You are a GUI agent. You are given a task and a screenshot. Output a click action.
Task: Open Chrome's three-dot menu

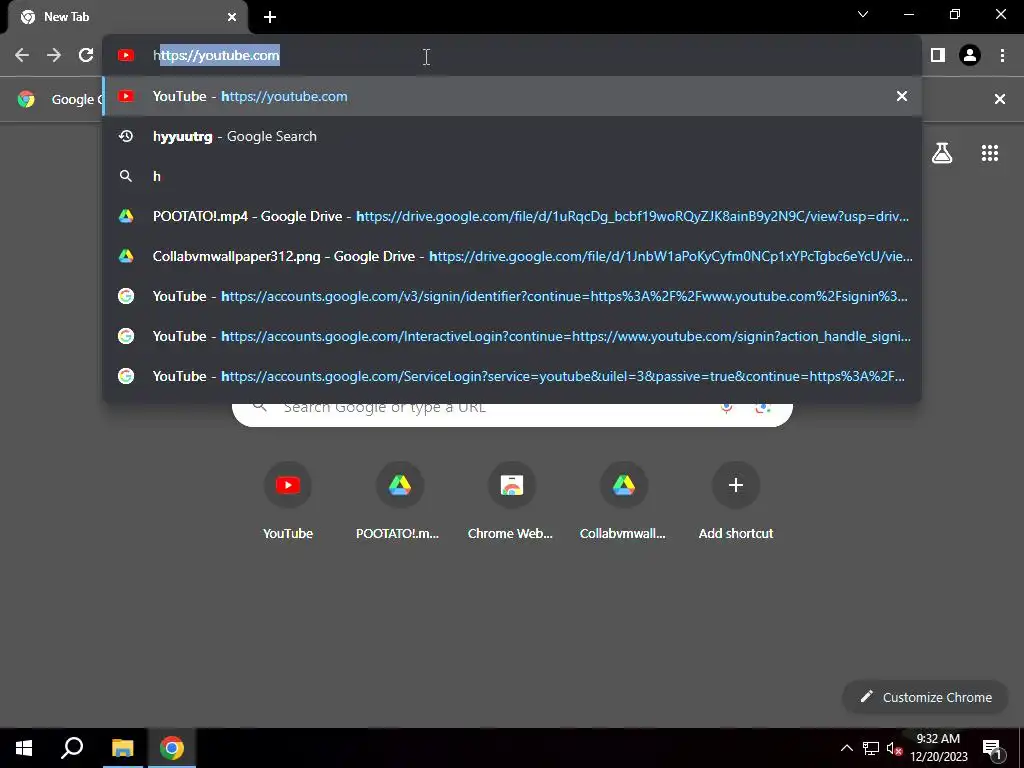click(x=1002, y=56)
